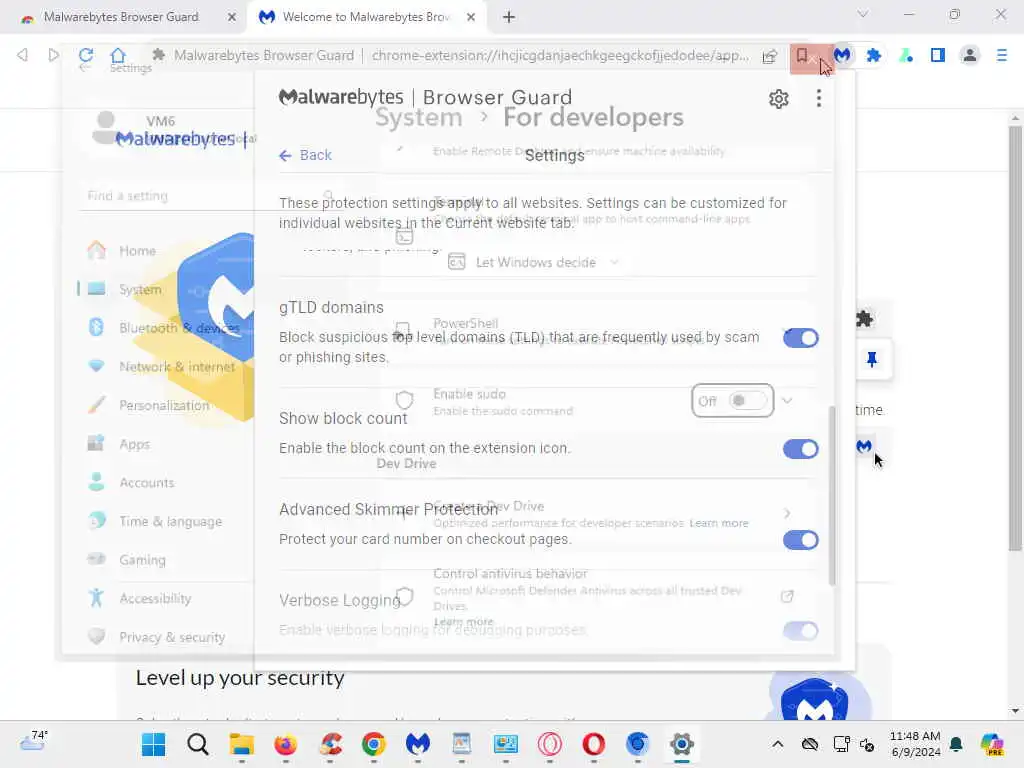
Task: Open the browser profile icon
Action: pyautogui.click(x=970, y=56)
